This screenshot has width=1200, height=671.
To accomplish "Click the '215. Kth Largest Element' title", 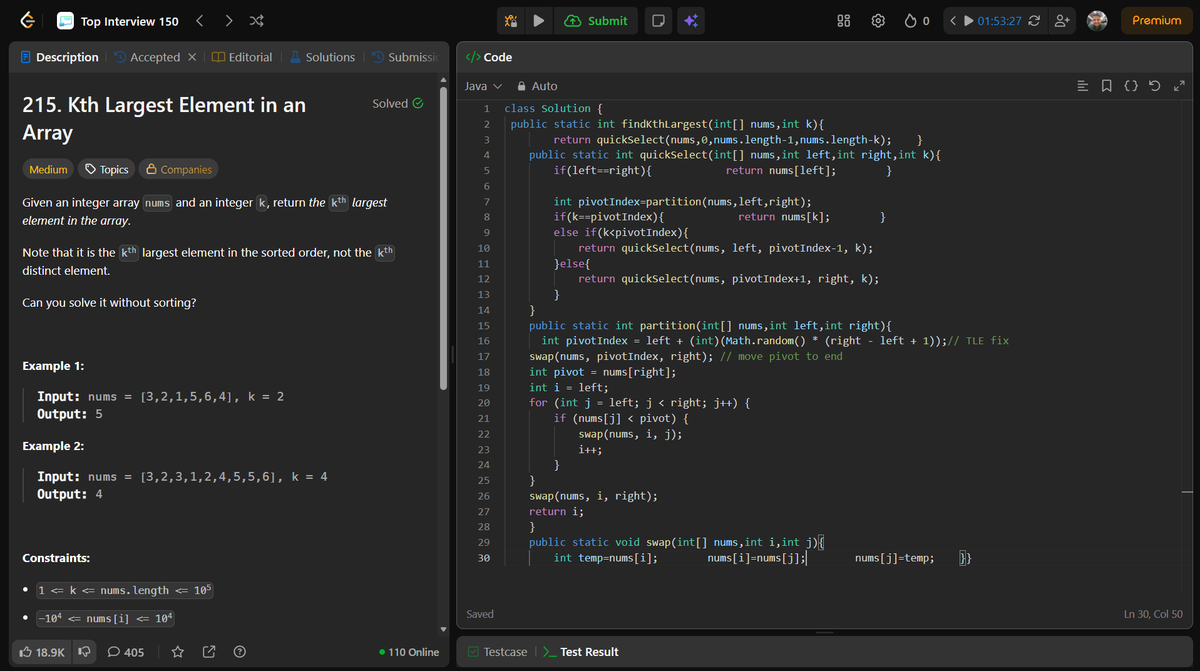I will click(164, 118).
